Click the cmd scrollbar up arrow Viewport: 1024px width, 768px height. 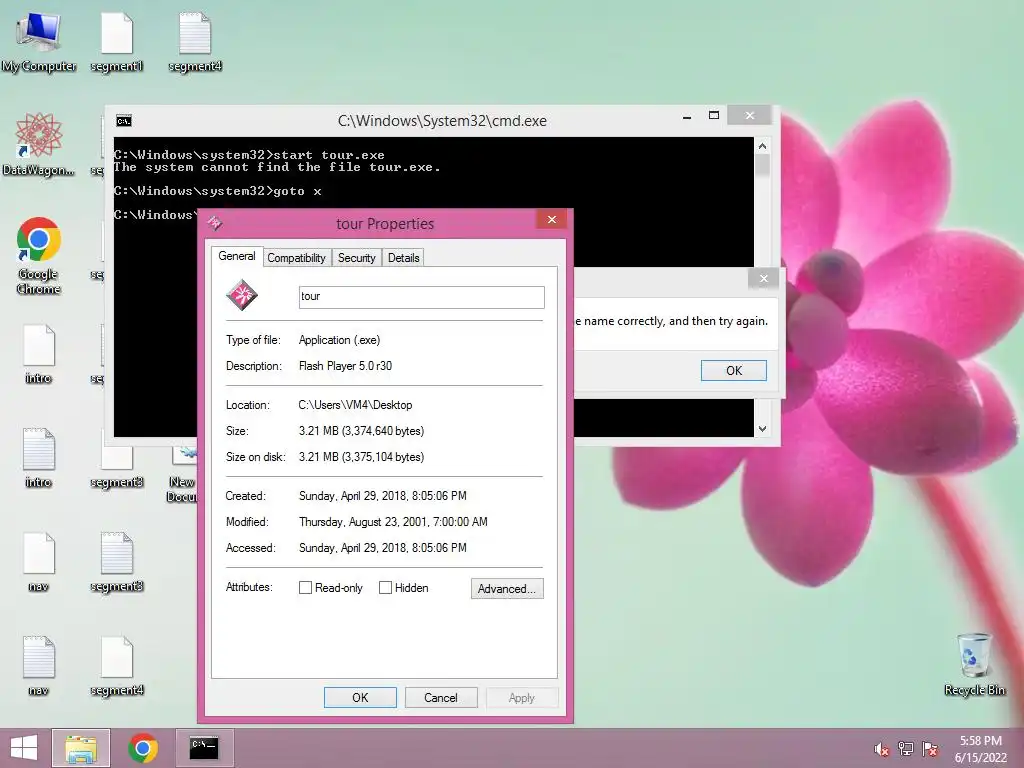pyautogui.click(x=762, y=146)
